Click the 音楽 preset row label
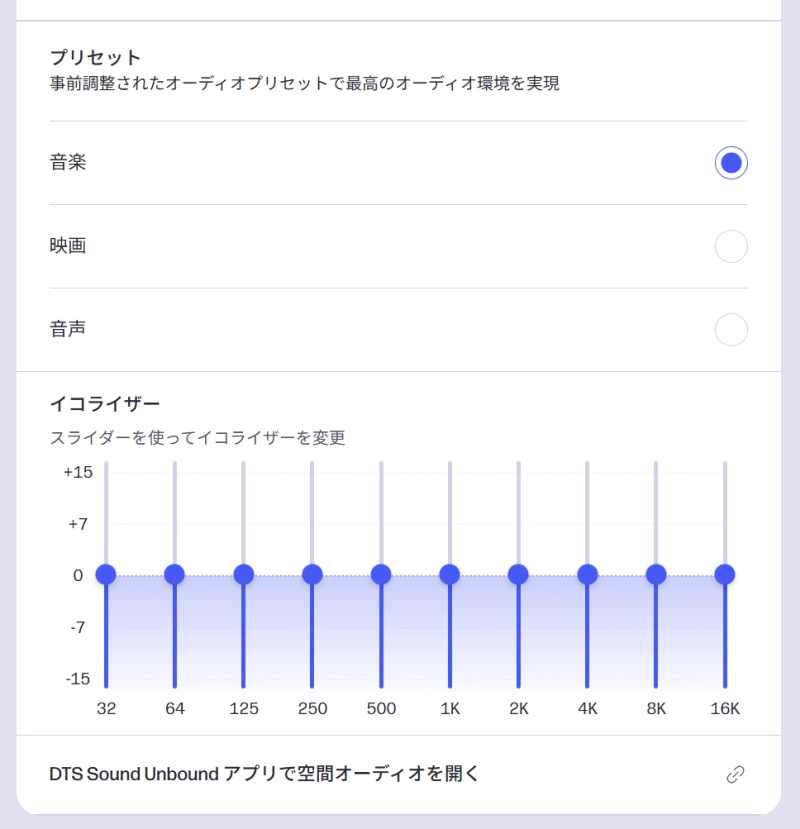The height and width of the screenshot is (829, 800). tap(68, 161)
